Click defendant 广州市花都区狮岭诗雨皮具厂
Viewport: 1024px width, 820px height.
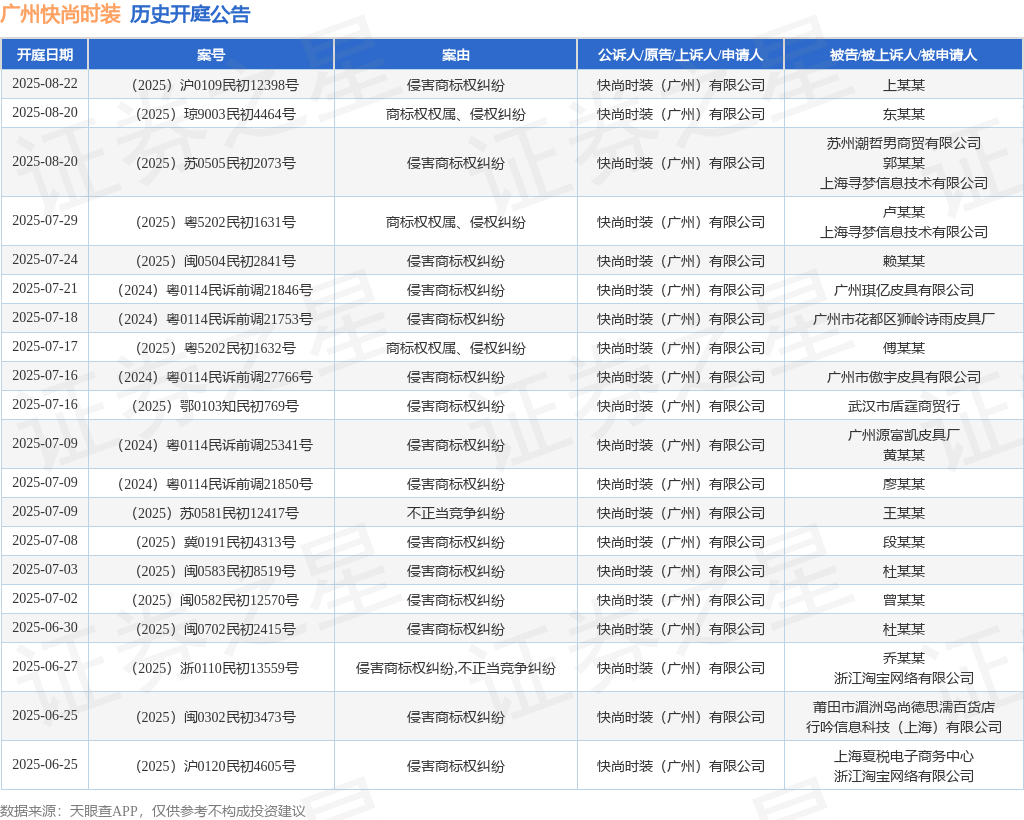(x=904, y=319)
